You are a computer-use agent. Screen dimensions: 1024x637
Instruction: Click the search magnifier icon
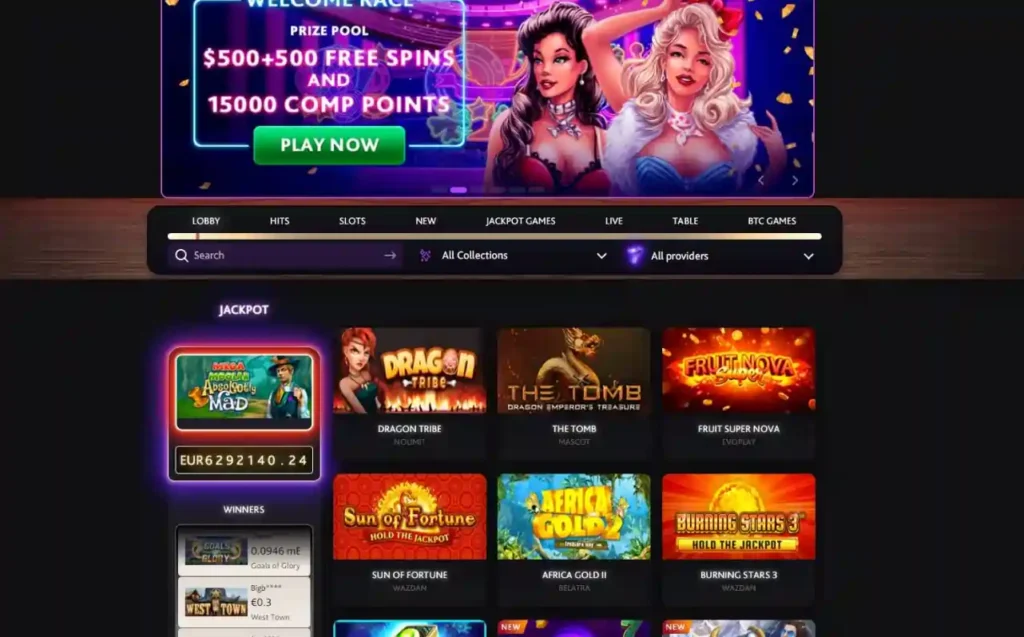(x=182, y=255)
